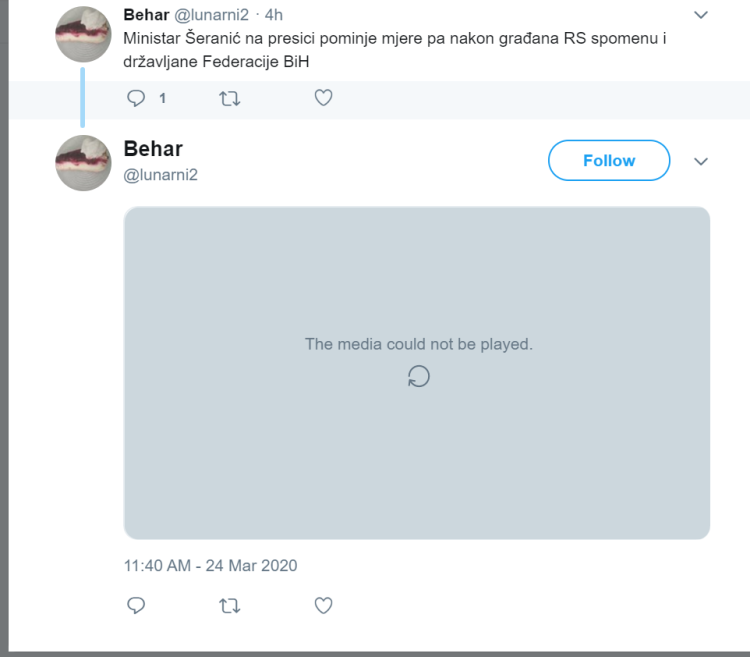
Task: Open Behar's avatar on the top tweet
Action: pyautogui.click(x=83, y=33)
